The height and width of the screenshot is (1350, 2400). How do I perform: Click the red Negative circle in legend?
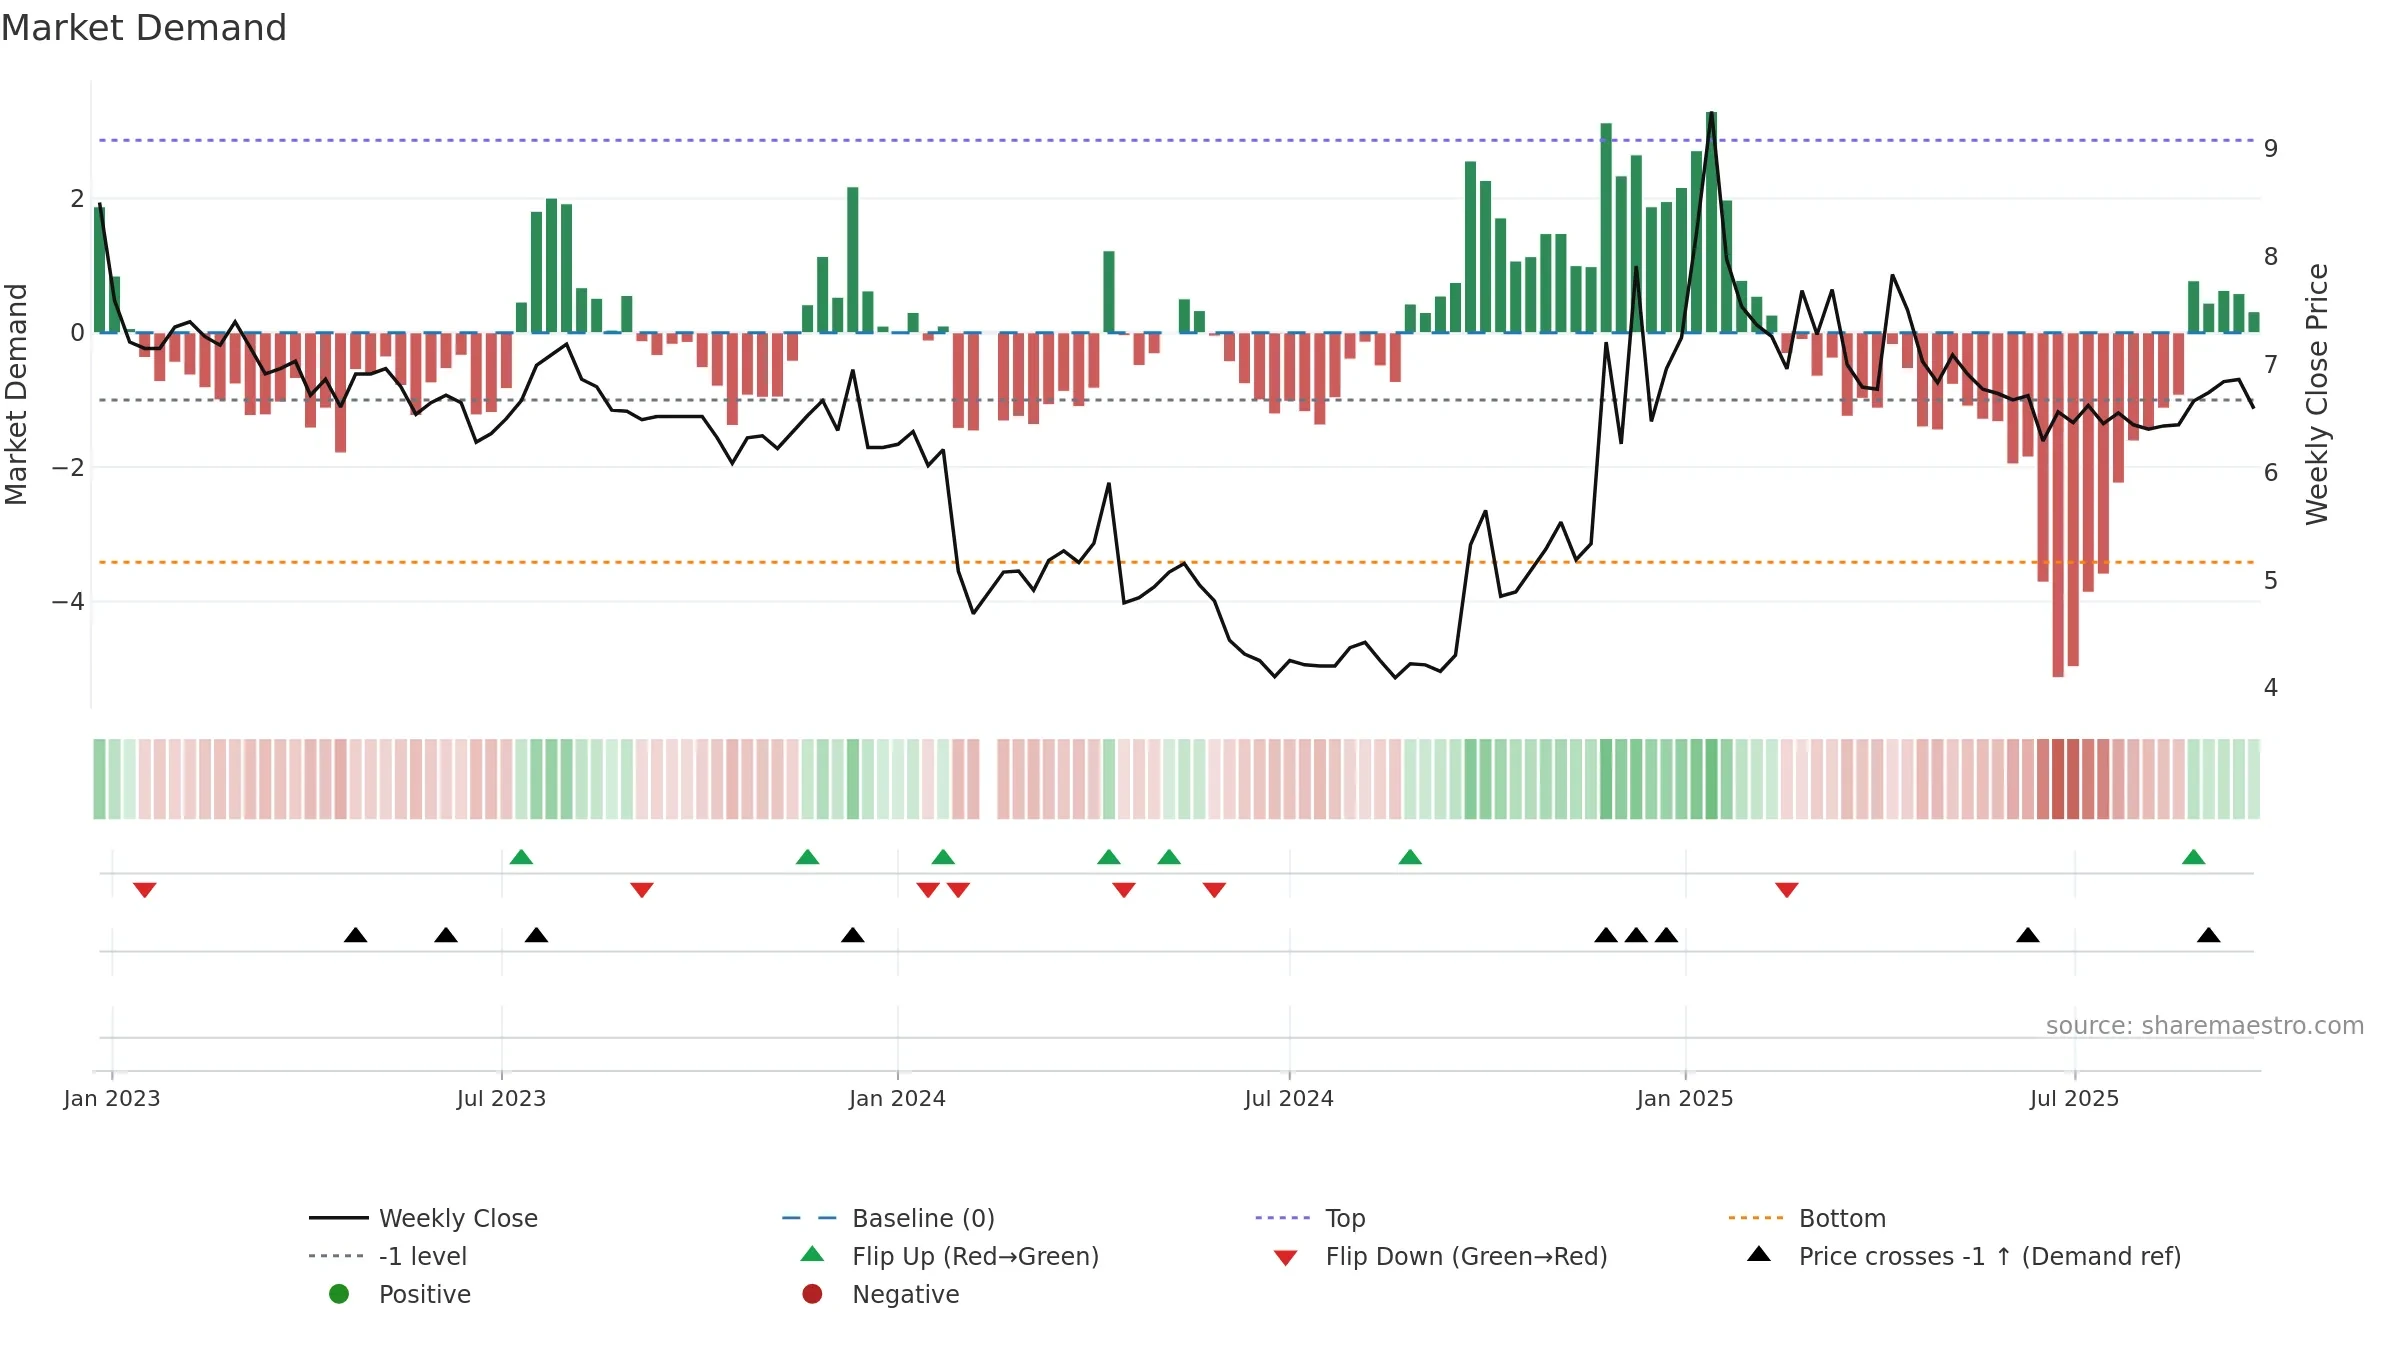tap(812, 1294)
